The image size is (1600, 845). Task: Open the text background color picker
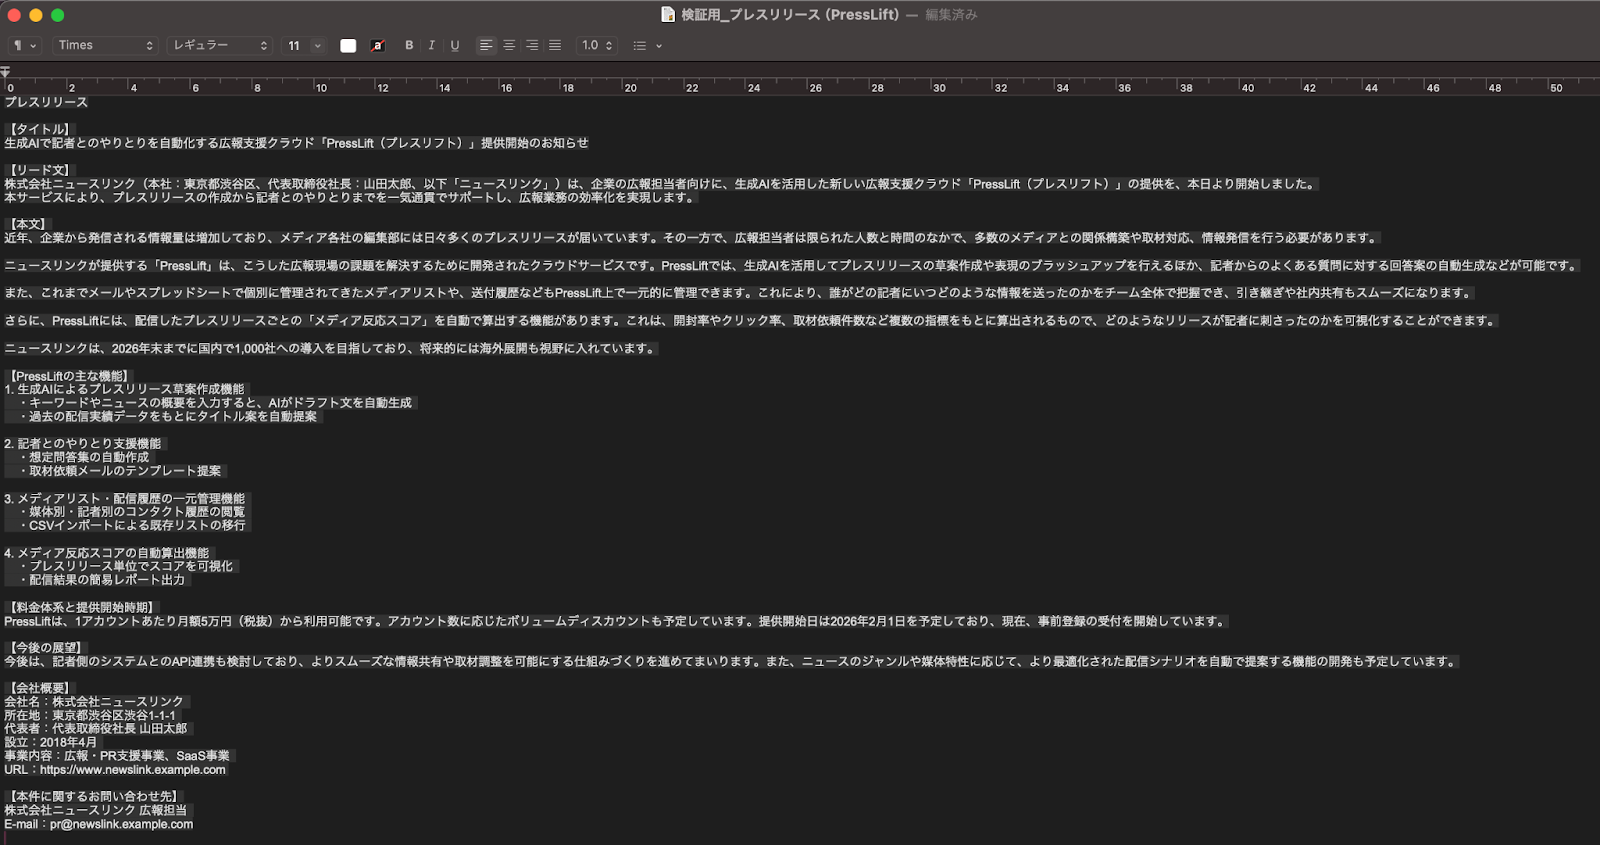[x=378, y=45]
